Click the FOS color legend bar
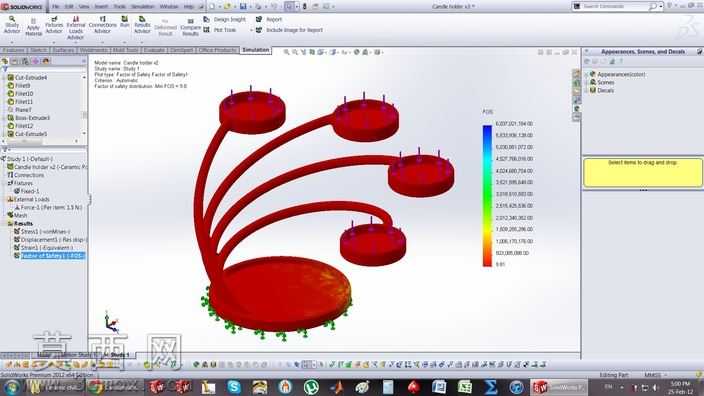This screenshot has width=704, height=396. (x=487, y=196)
